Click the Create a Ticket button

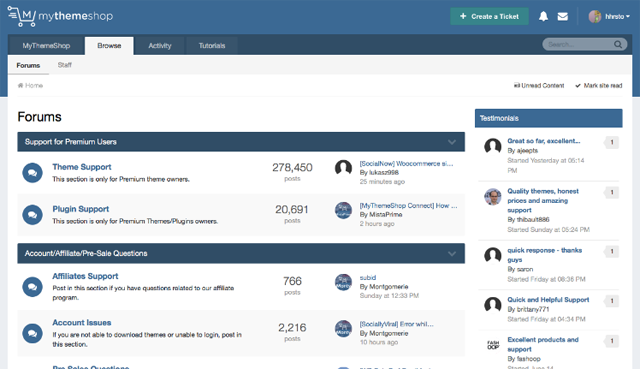tap(489, 16)
